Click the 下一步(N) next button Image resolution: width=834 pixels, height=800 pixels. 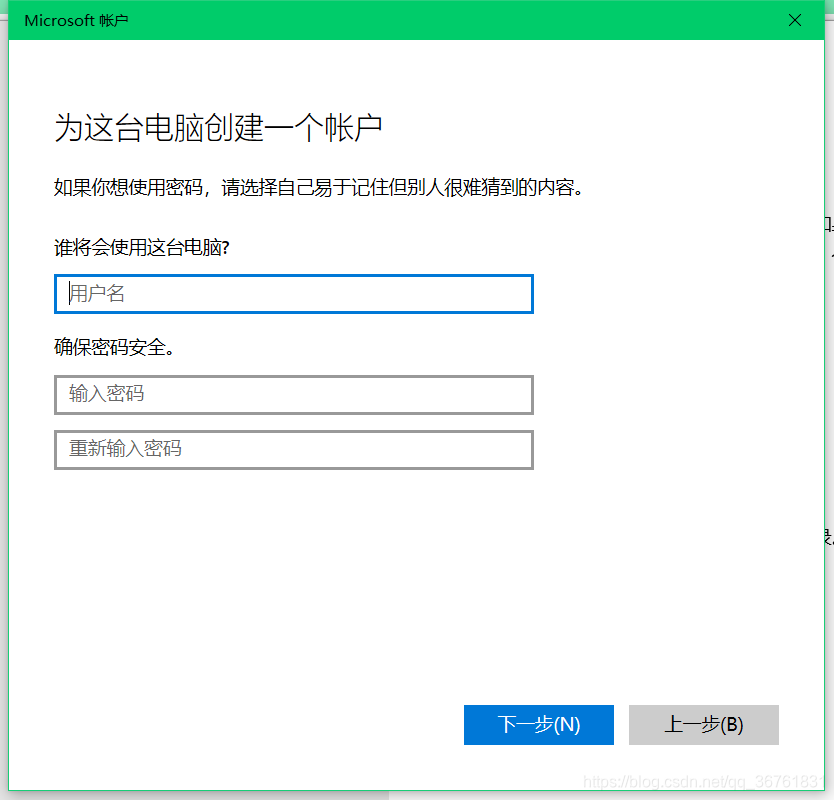(538, 724)
